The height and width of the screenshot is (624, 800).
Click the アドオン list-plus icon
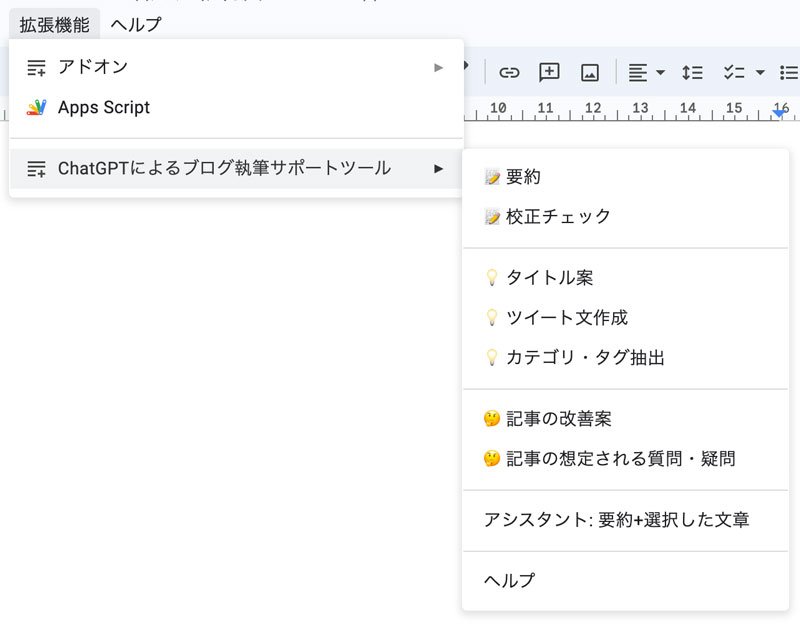pyautogui.click(x=36, y=67)
